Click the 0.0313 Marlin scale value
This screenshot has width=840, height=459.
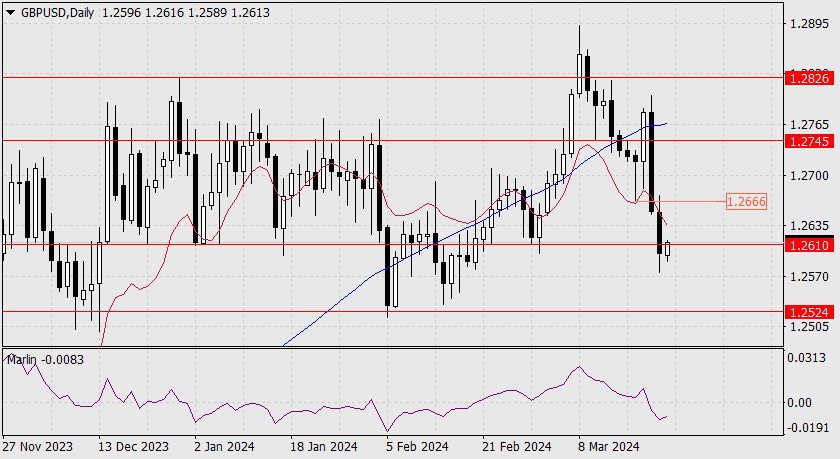(x=806, y=358)
